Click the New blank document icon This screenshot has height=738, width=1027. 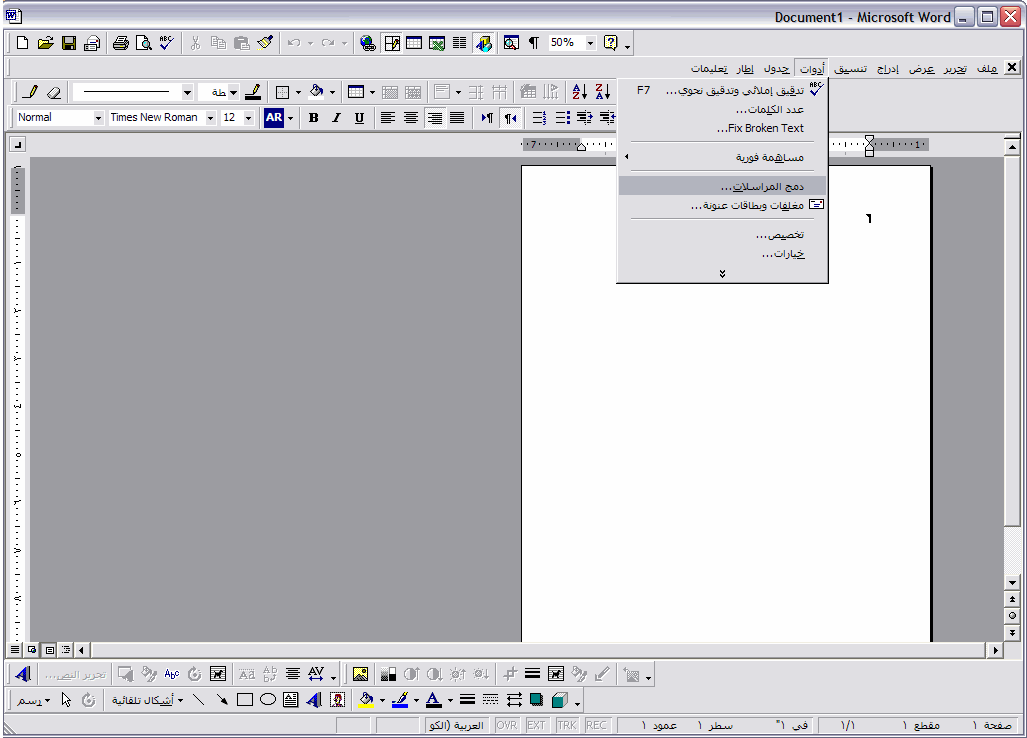coord(22,43)
